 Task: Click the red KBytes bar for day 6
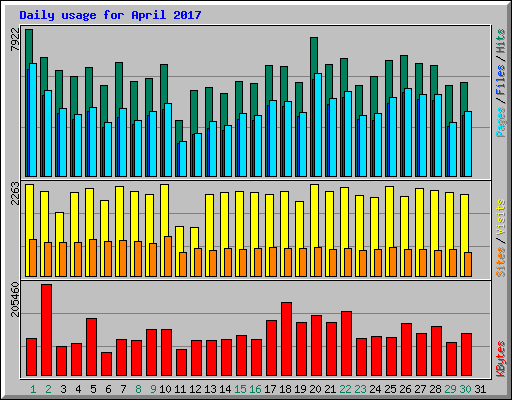pyautogui.click(x=106, y=364)
